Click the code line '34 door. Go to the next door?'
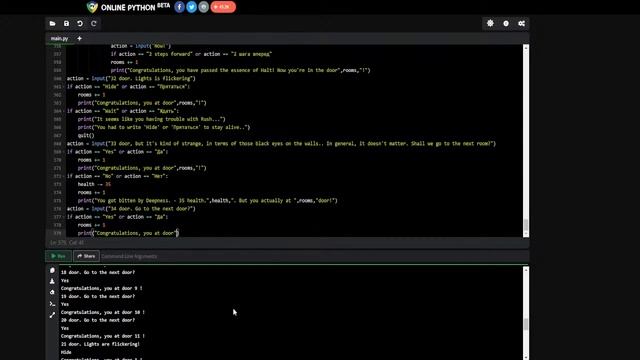Screen dimensions: 640x360 [x=131, y=209]
